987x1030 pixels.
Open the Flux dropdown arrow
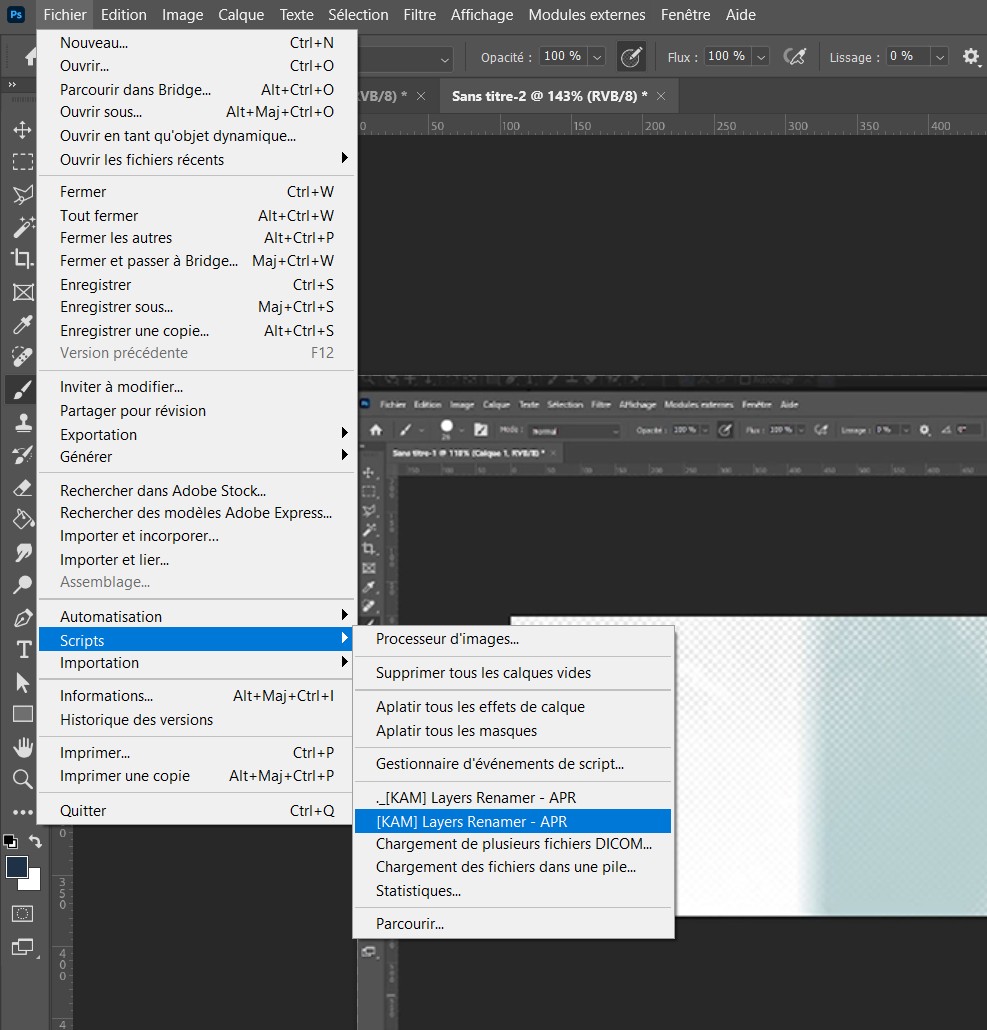(x=761, y=57)
